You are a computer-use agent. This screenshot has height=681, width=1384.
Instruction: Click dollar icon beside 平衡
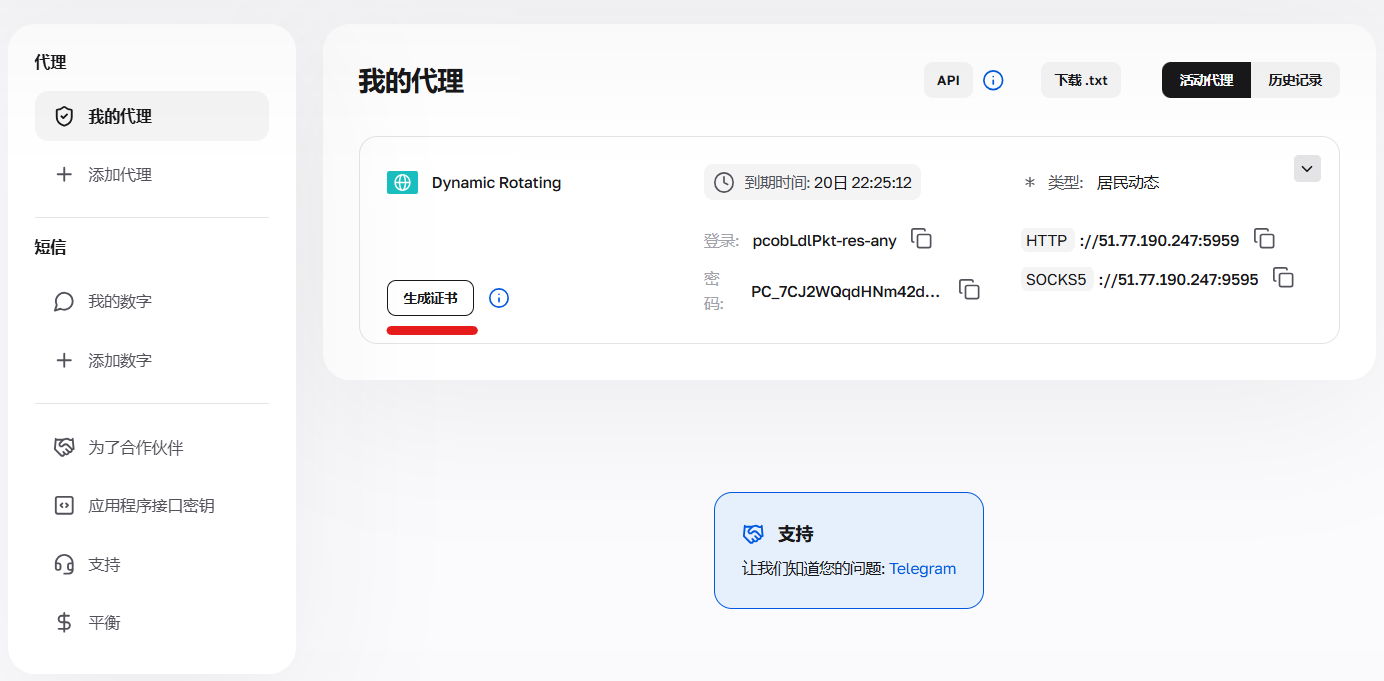pos(64,622)
